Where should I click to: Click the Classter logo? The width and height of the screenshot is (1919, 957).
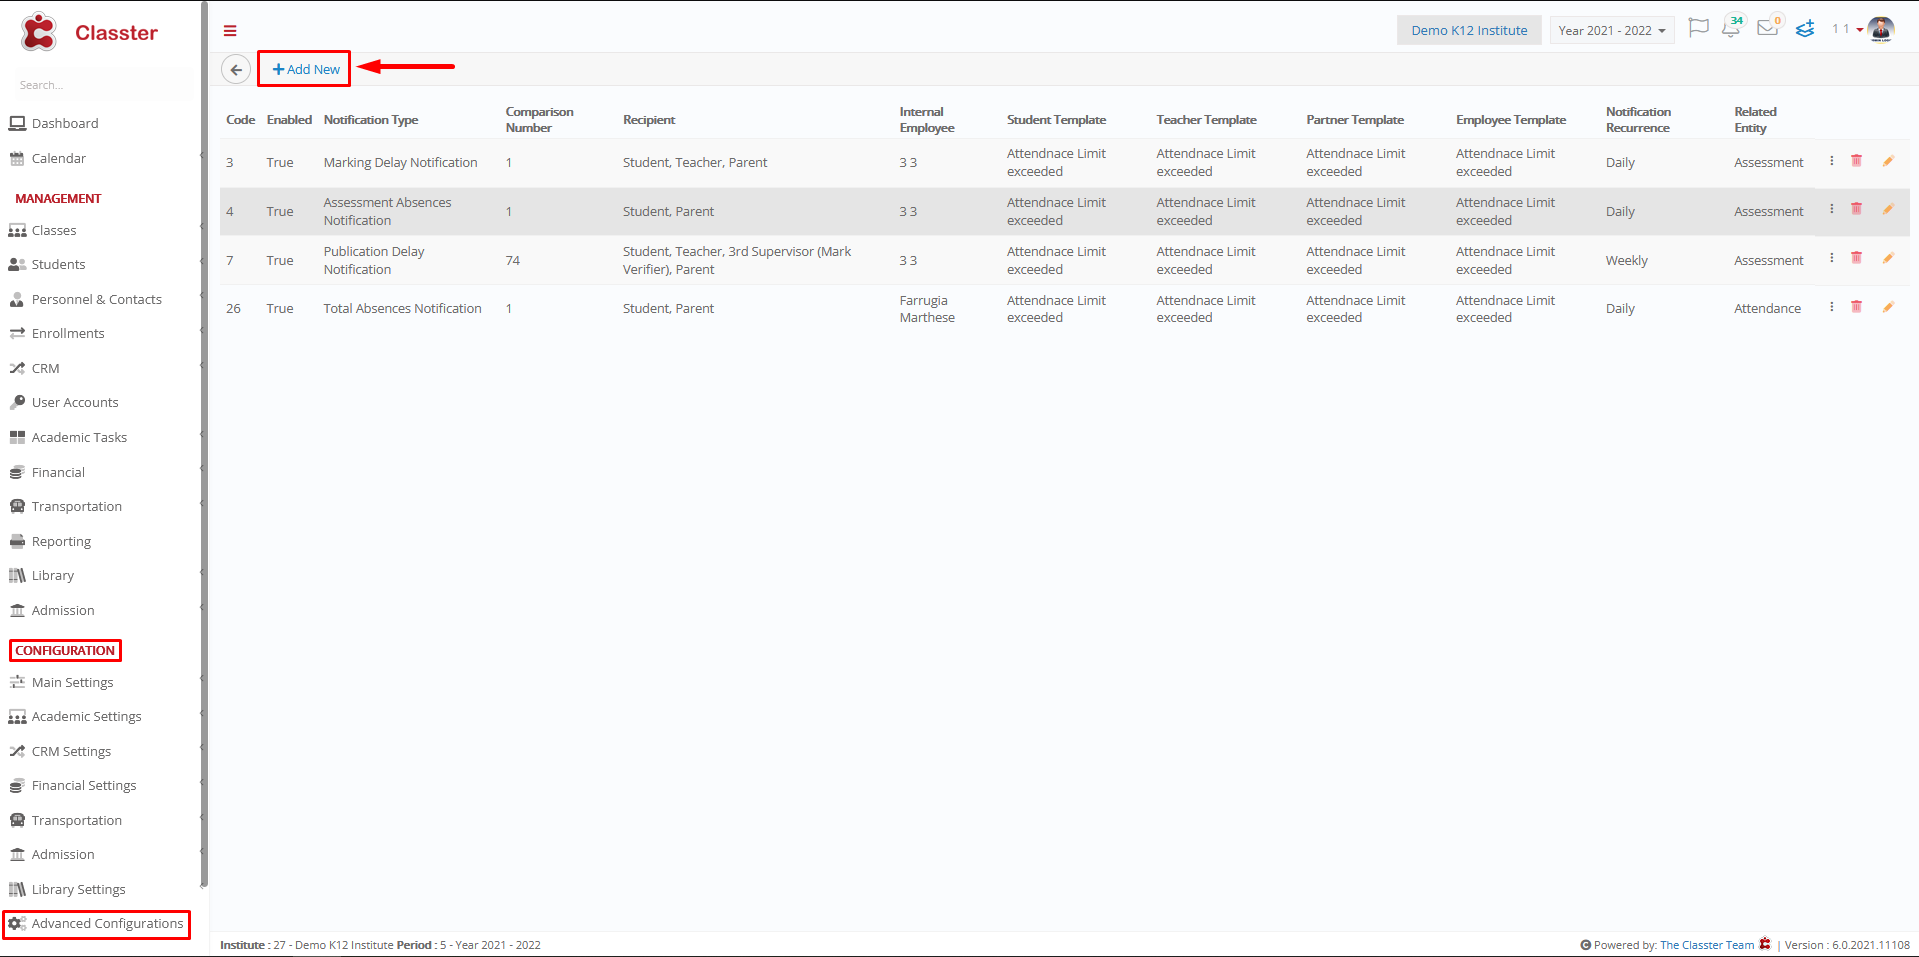pos(89,32)
